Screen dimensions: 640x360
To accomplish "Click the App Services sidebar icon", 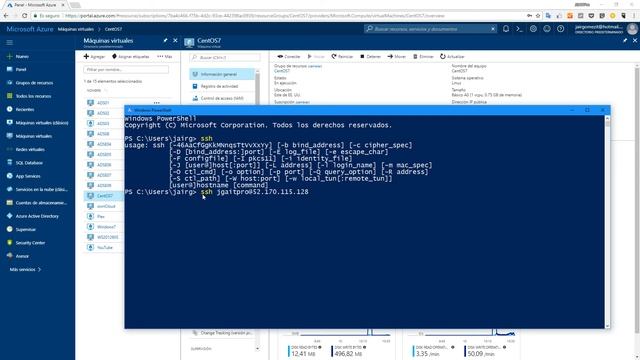I will coord(9,176).
